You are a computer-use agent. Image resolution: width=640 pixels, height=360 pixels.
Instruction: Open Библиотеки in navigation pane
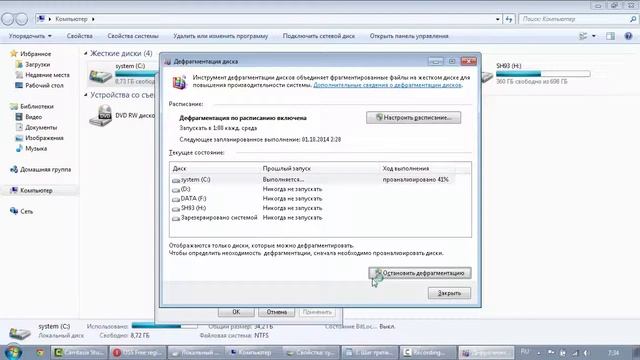37,106
